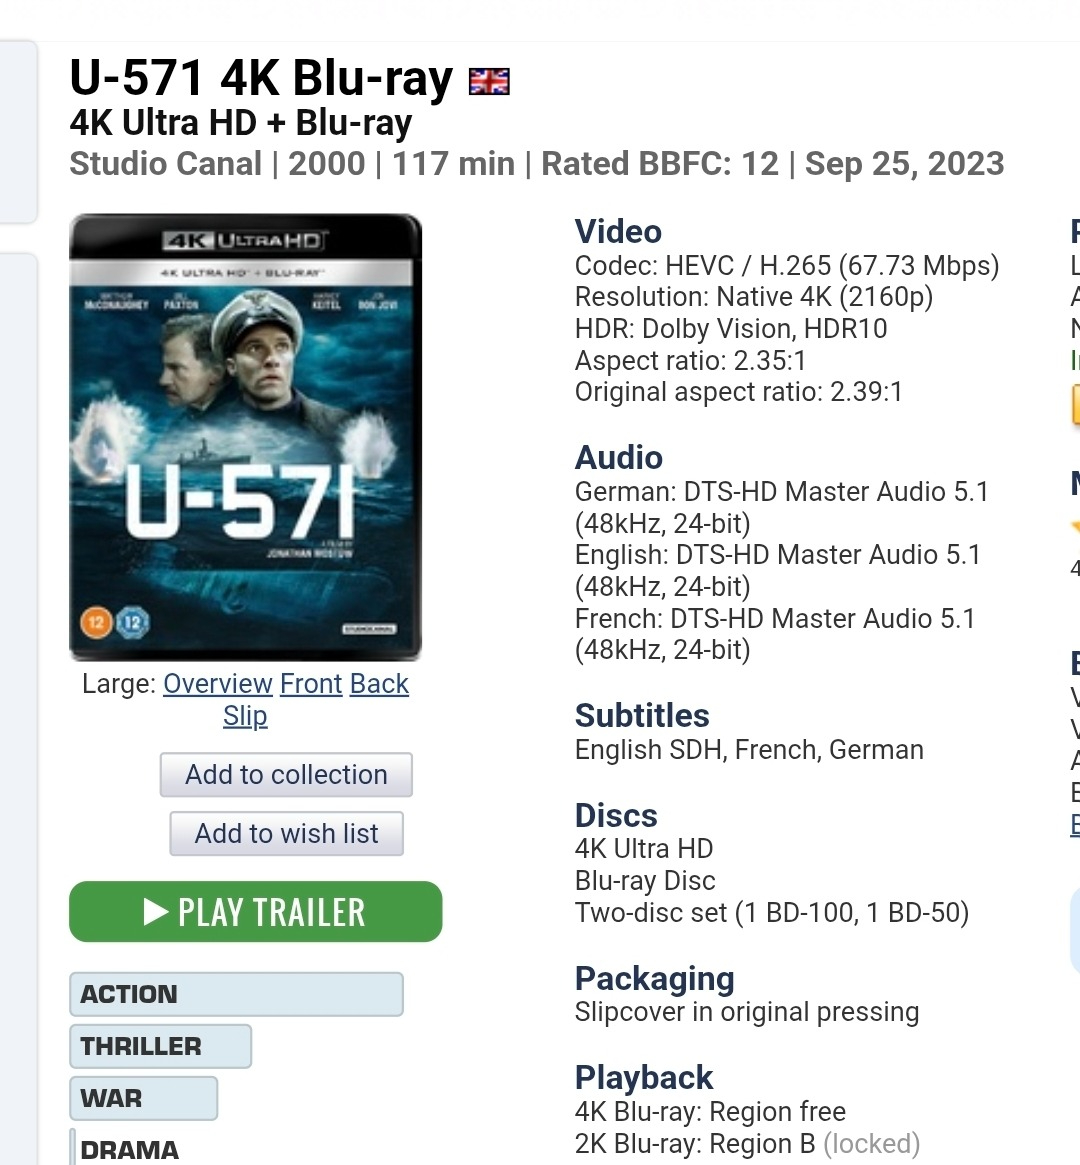Open the large Slip cover link
The image size is (1080, 1165).
(245, 715)
